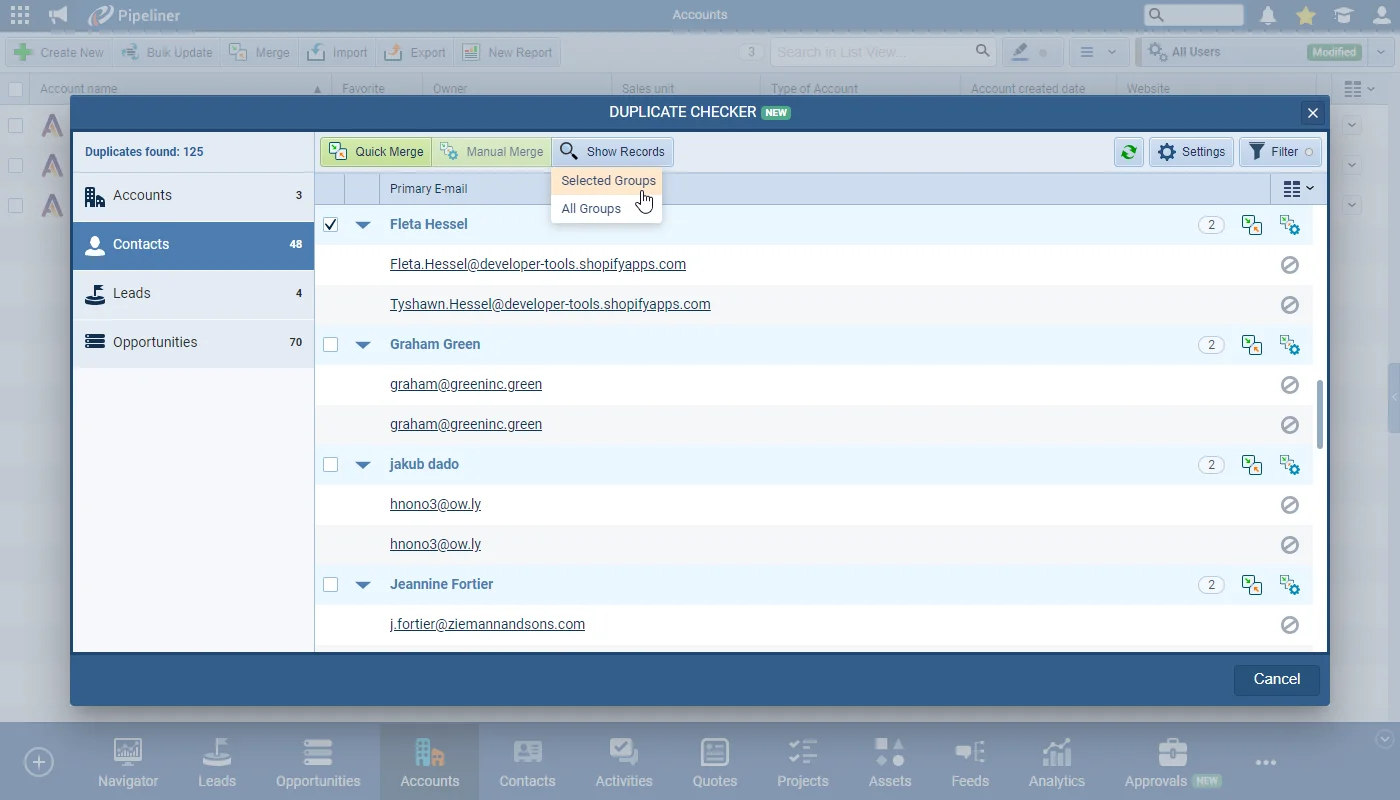Open the app launcher grid icon

coord(19,15)
